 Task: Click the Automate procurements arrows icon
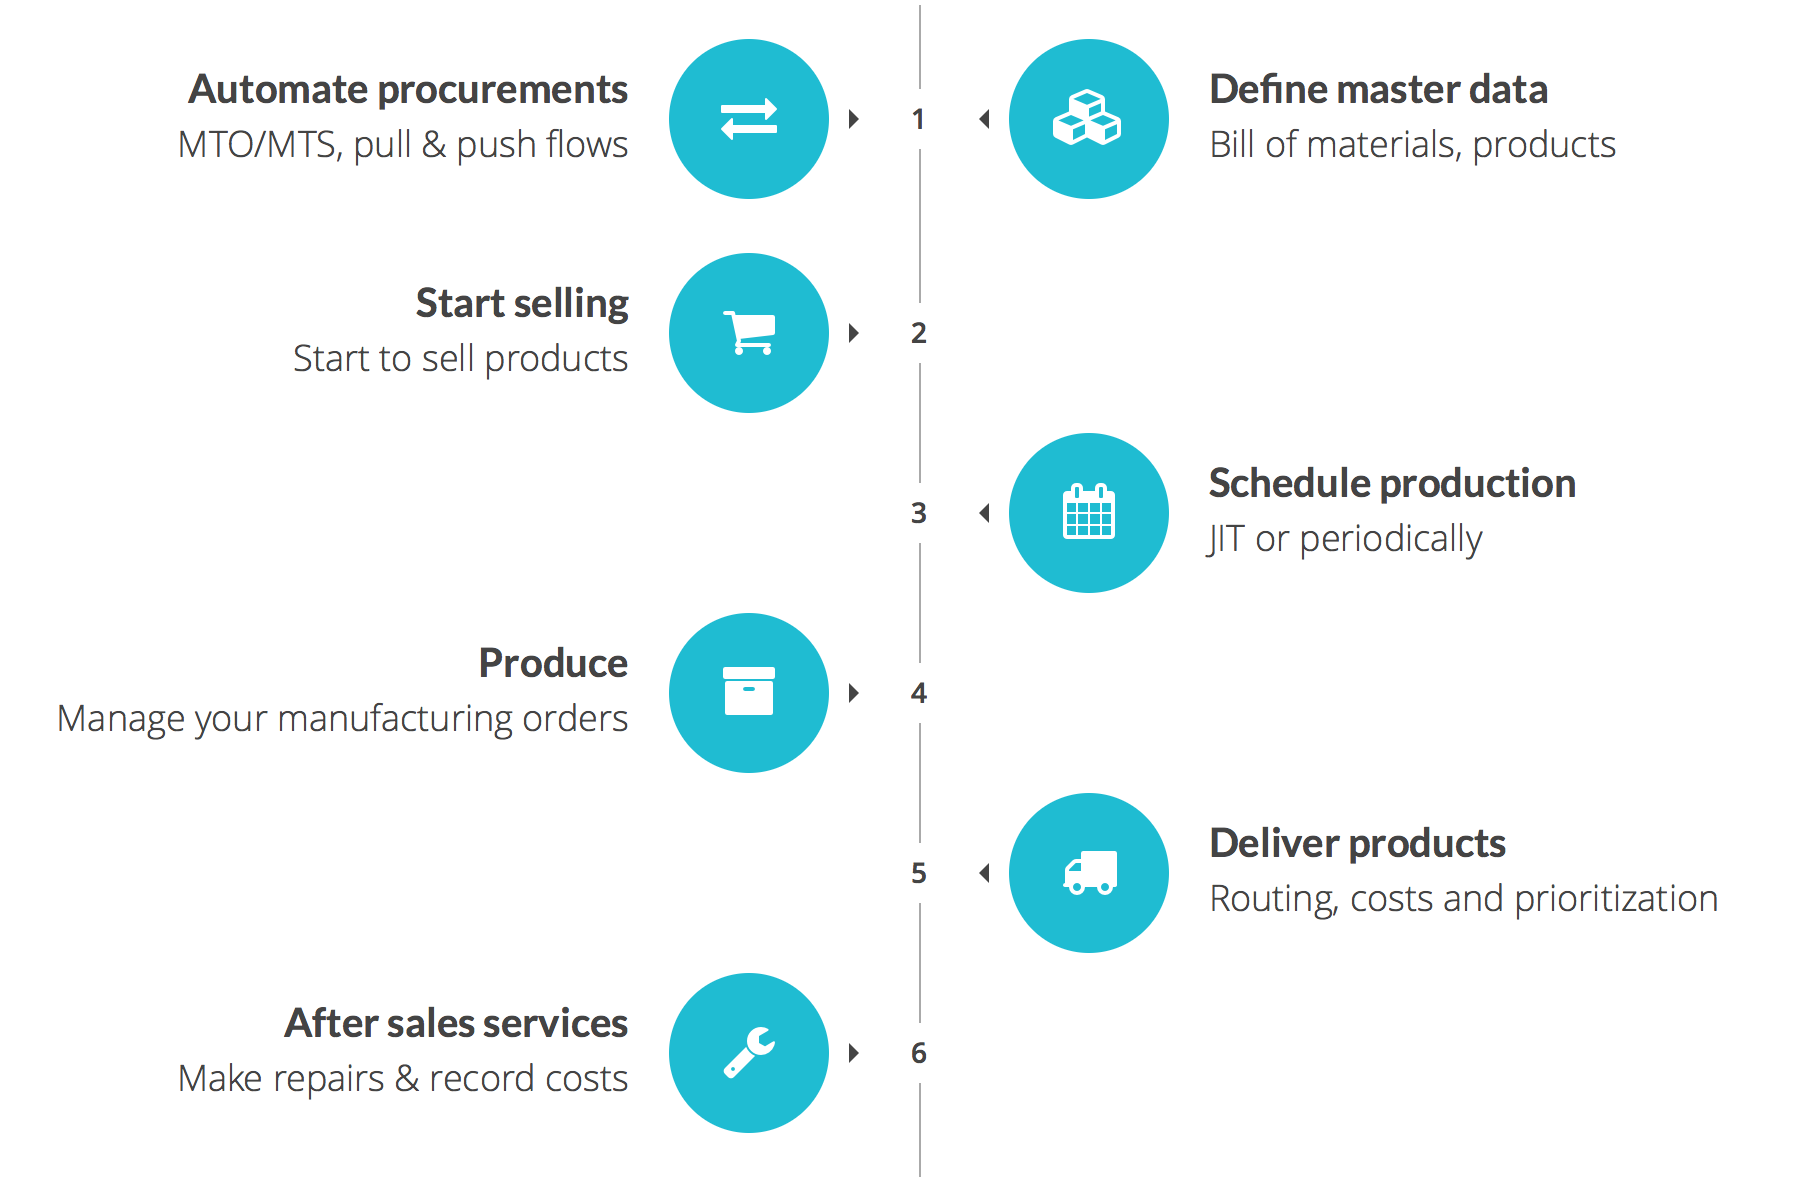tap(749, 119)
